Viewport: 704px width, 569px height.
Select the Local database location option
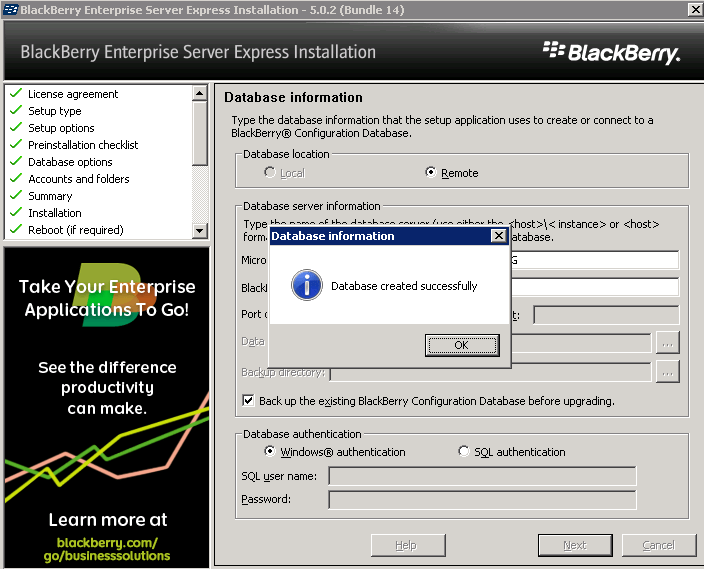point(270,173)
